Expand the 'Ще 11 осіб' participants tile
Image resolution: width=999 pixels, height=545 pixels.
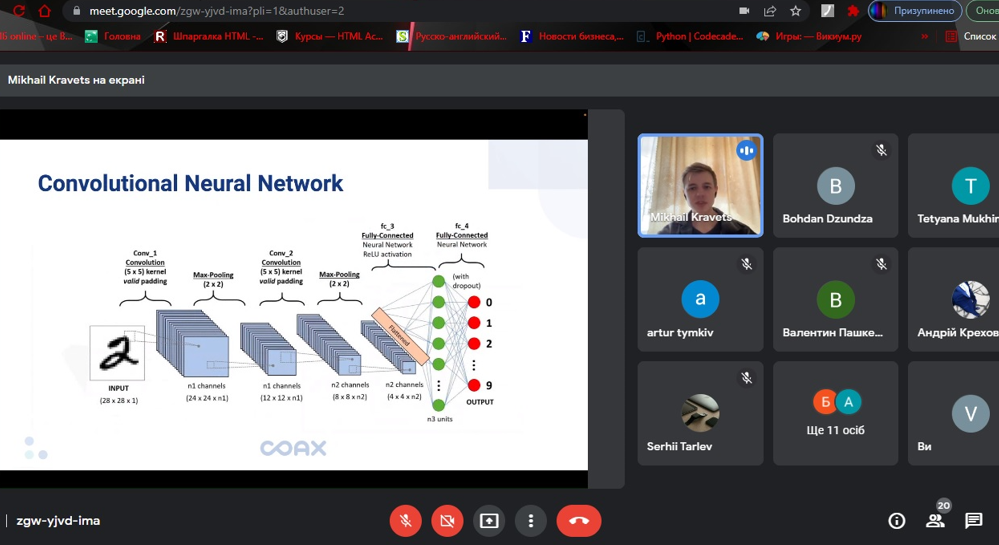835,414
